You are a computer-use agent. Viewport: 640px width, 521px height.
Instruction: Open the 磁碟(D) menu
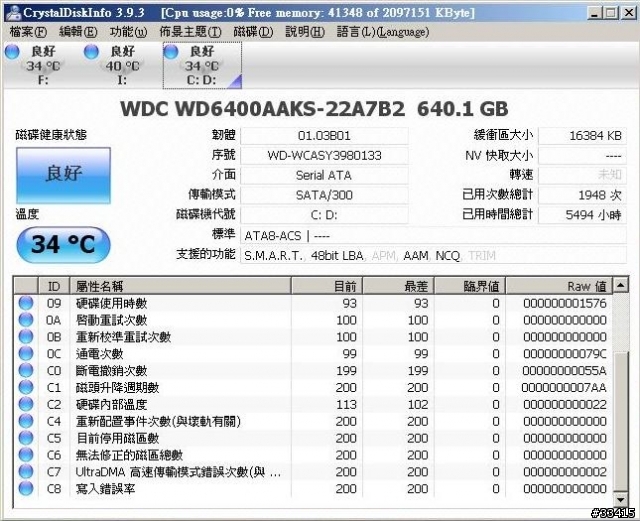pyautogui.click(x=253, y=31)
